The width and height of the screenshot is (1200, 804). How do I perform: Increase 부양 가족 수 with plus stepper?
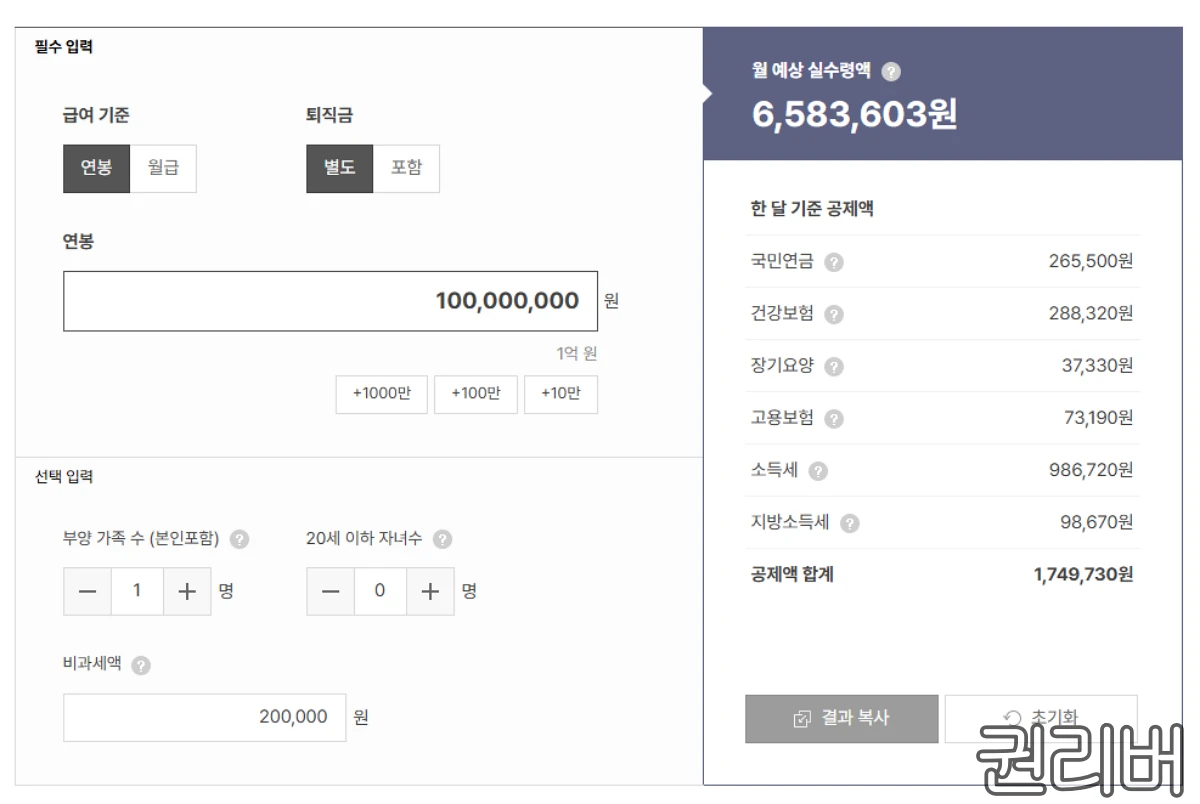point(187,591)
